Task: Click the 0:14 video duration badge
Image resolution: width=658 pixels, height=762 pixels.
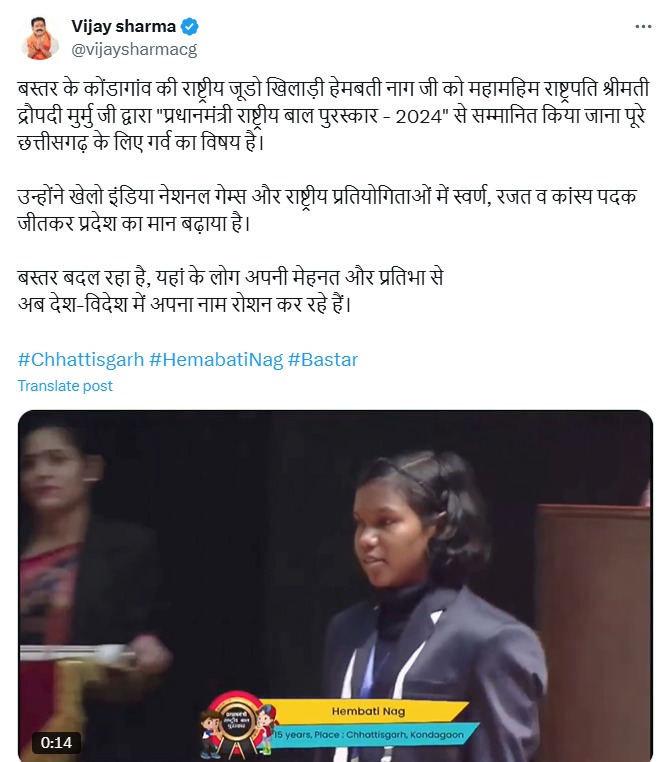Action: click(x=56, y=743)
